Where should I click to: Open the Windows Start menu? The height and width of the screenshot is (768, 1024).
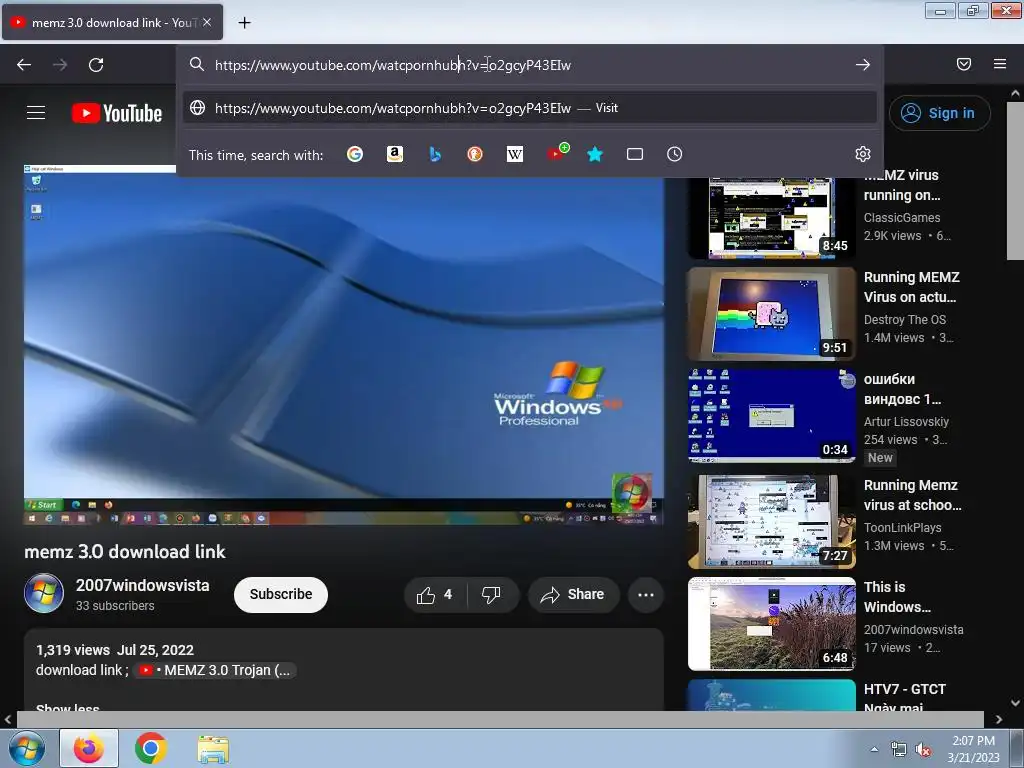27,748
